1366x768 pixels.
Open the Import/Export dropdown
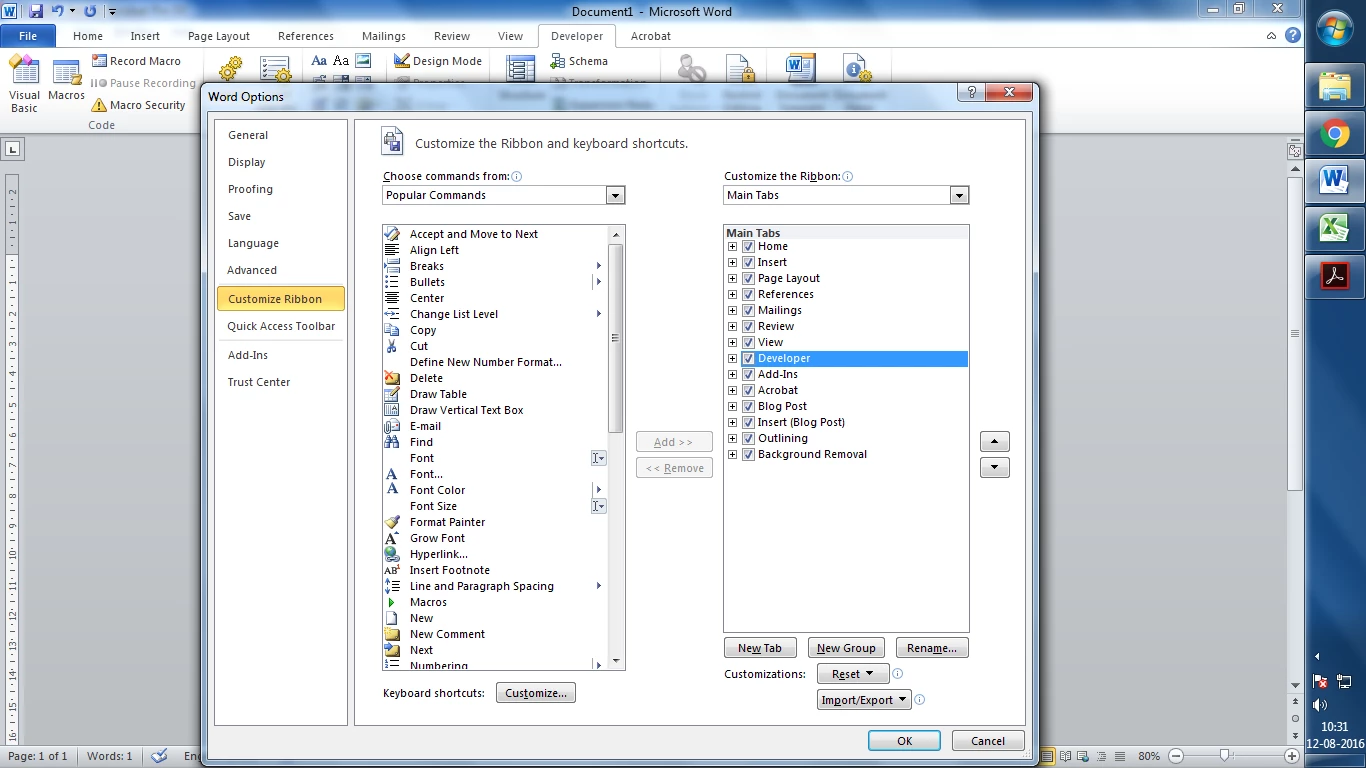(864, 700)
